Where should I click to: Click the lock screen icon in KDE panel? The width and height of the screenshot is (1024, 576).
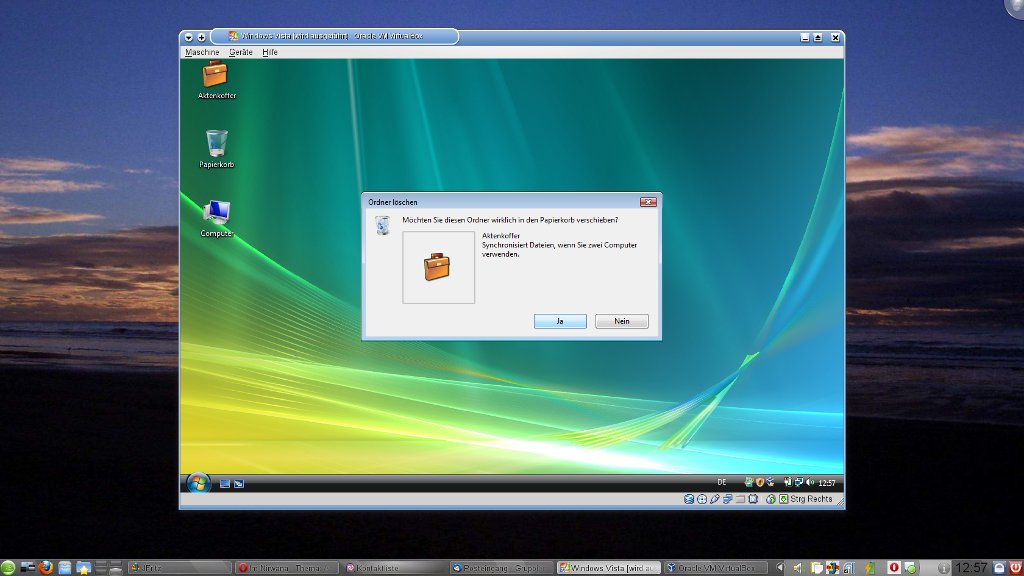click(x=999, y=568)
